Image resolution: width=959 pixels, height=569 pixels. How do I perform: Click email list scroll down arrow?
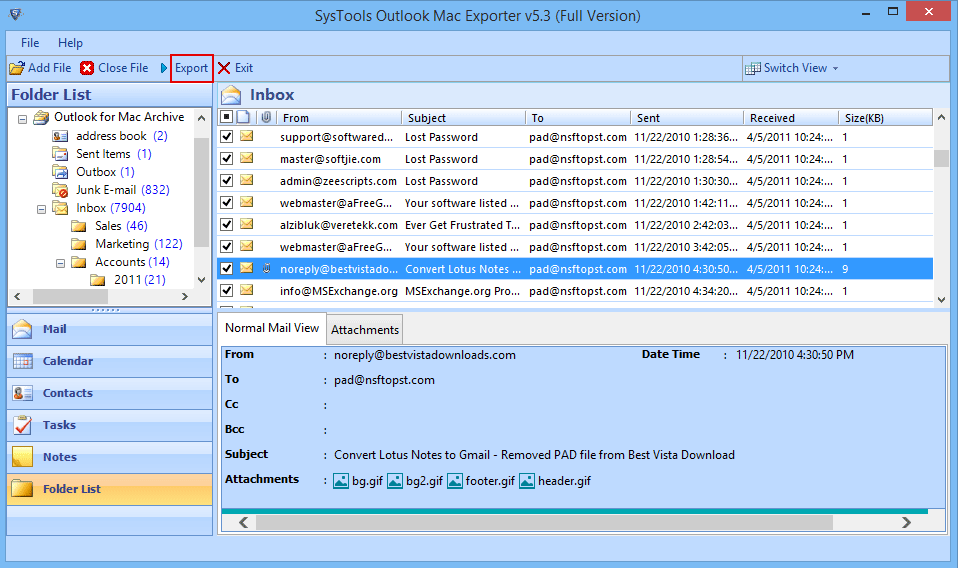tap(941, 299)
